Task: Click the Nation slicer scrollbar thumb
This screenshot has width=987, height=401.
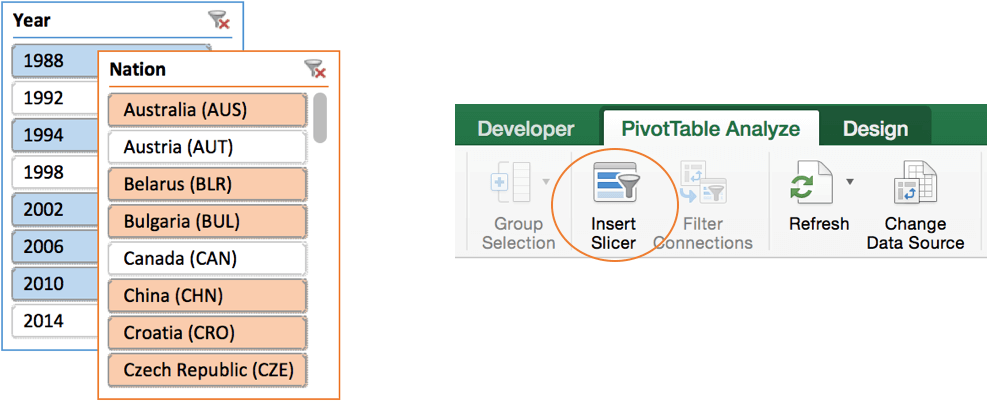Action: [x=320, y=117]
